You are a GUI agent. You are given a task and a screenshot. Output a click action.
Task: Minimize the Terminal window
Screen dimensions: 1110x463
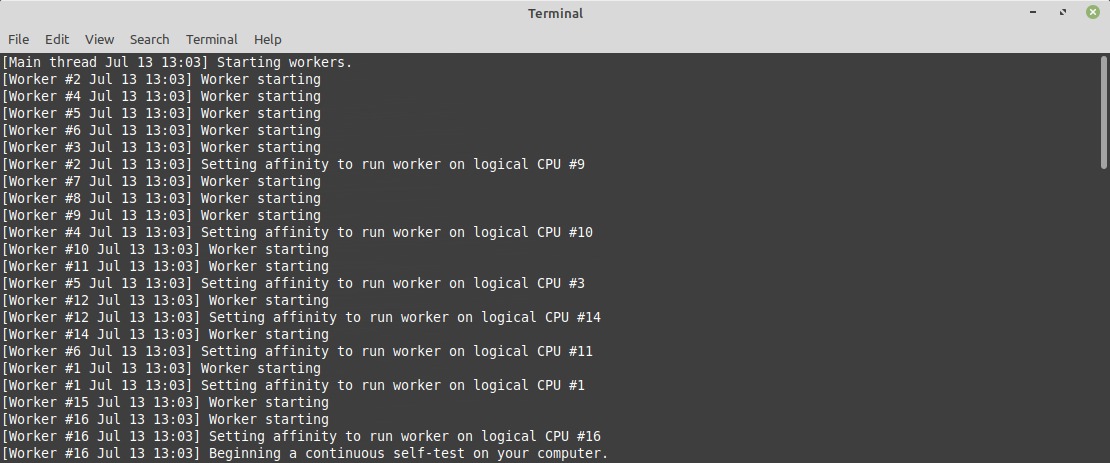(1034, 13)
